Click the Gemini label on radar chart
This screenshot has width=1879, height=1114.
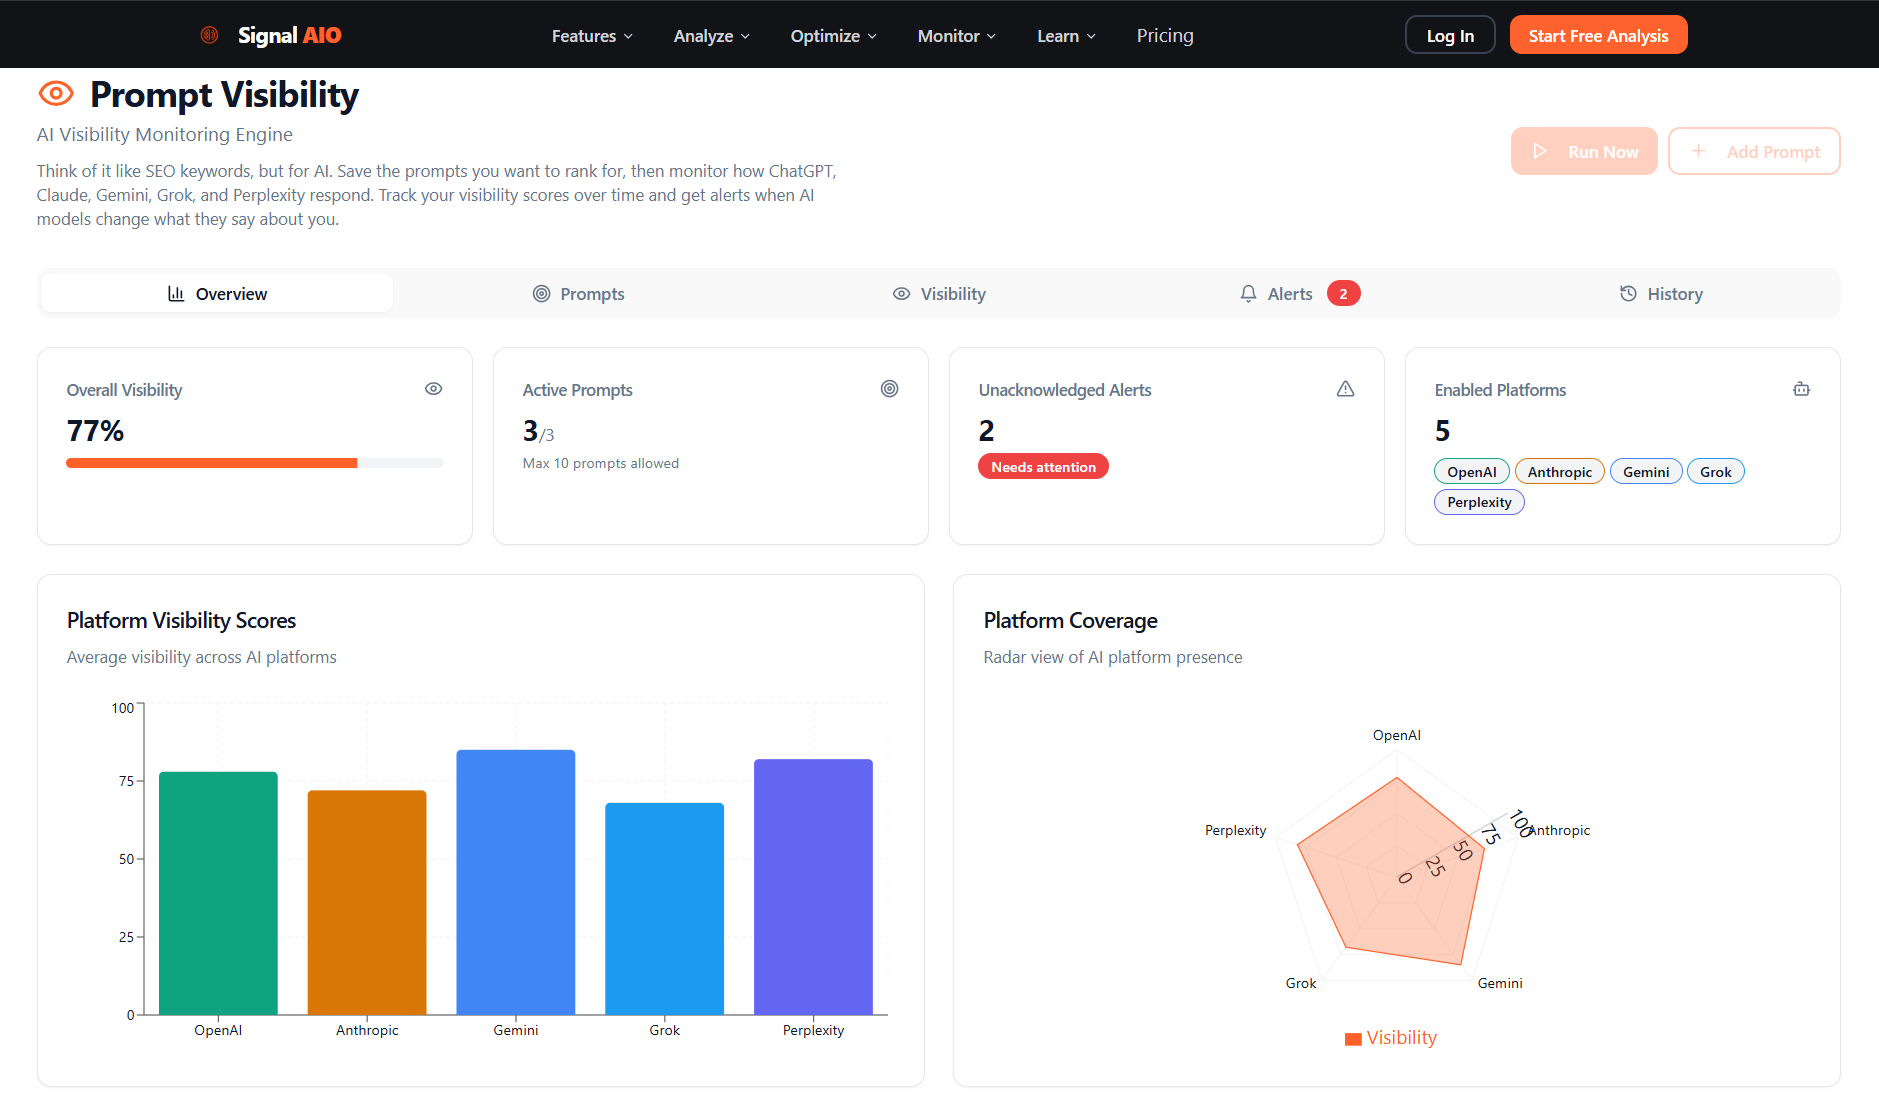click(x=1500, y=983)
